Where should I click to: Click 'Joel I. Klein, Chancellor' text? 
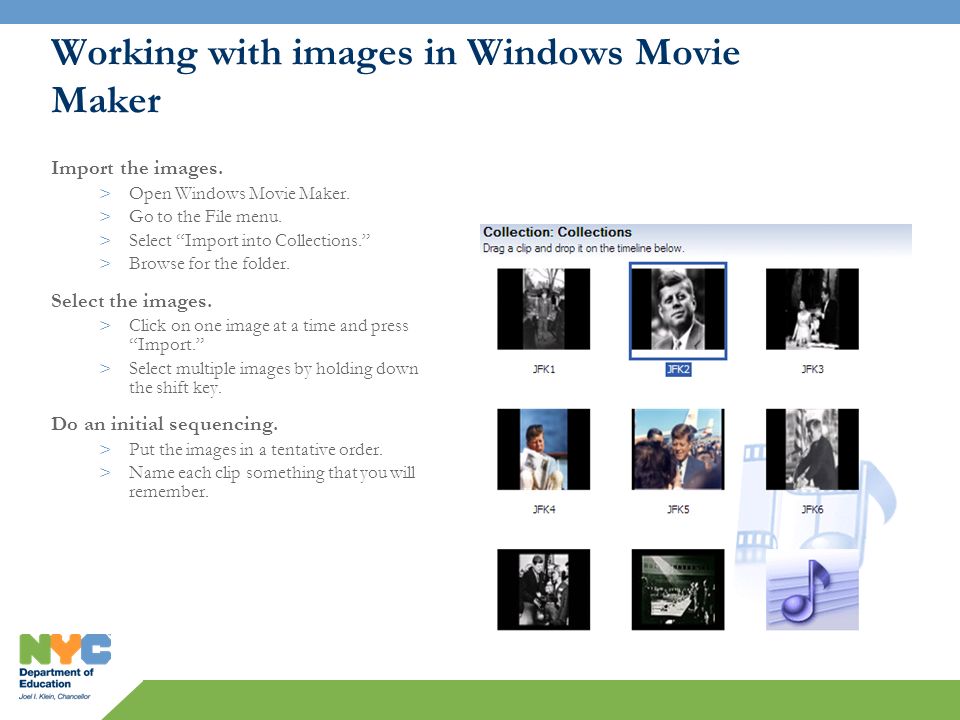pyautogui.click(x=54, y=696)
